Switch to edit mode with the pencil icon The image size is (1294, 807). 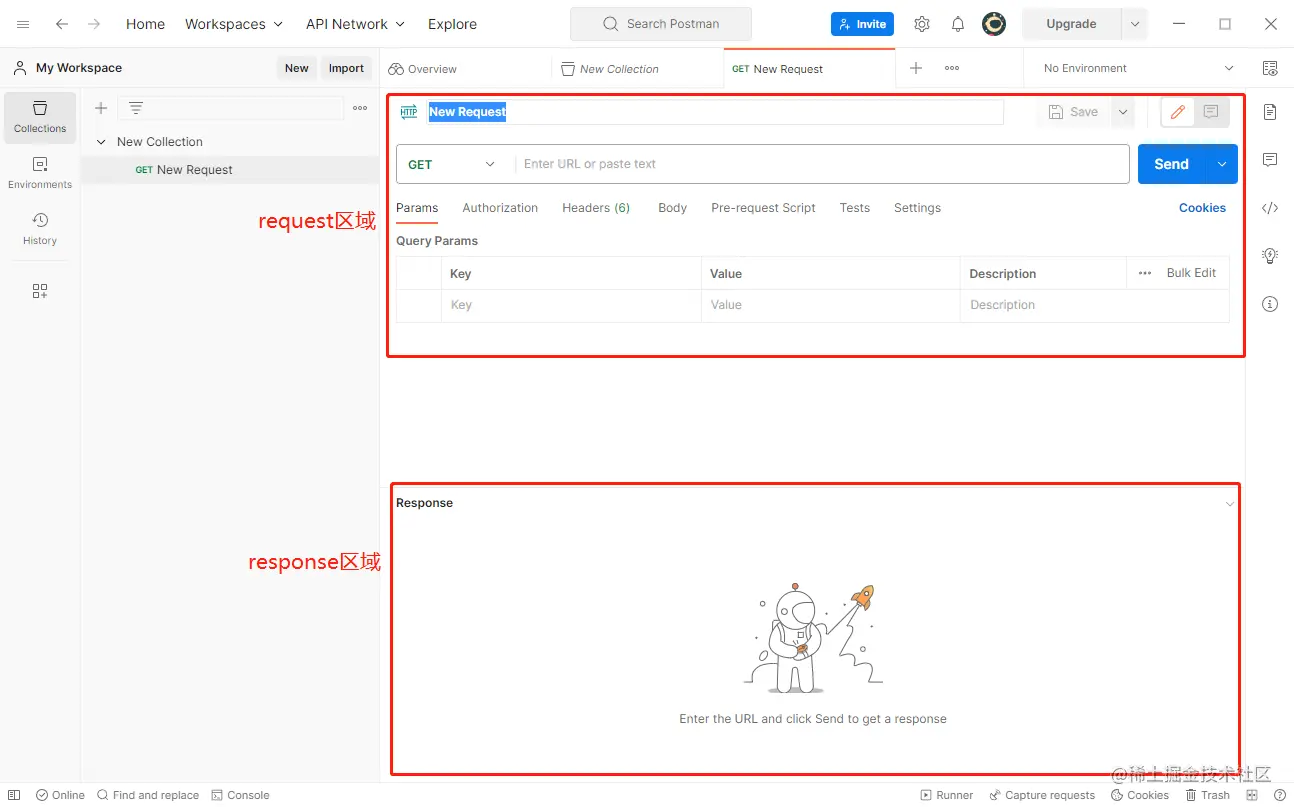coord(1178,112)
